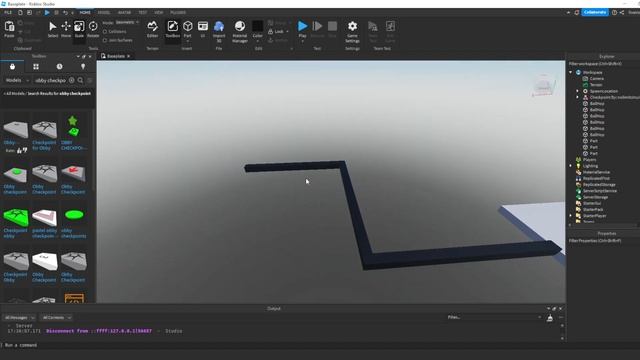
Task: Select the green oval obby checkpoints thumbnail
Action: (74, 215)
